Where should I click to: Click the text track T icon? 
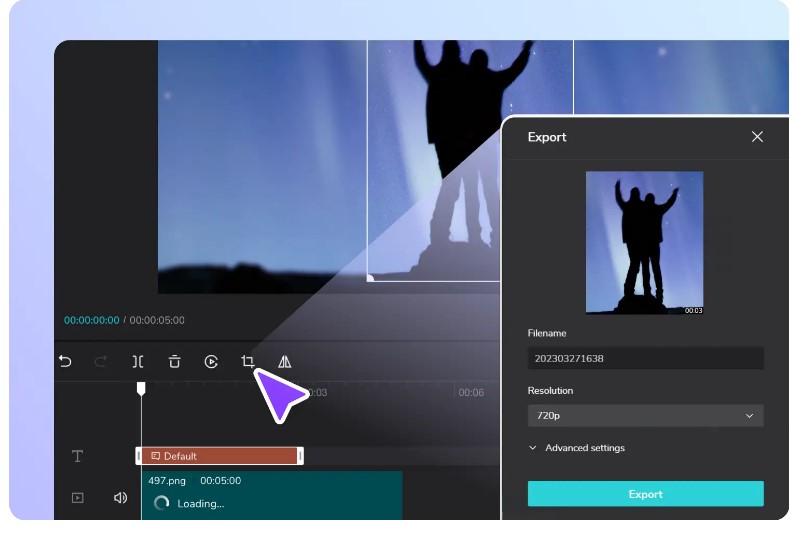pyautogui.click(x=77, y=456)
